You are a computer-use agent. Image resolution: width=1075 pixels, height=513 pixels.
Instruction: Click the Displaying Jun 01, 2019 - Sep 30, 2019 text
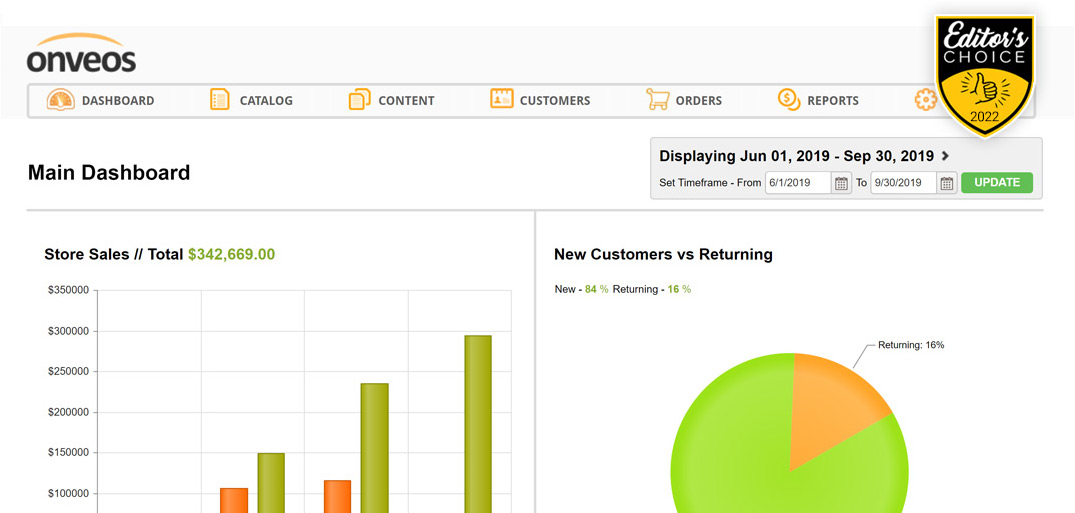(797, 156)
